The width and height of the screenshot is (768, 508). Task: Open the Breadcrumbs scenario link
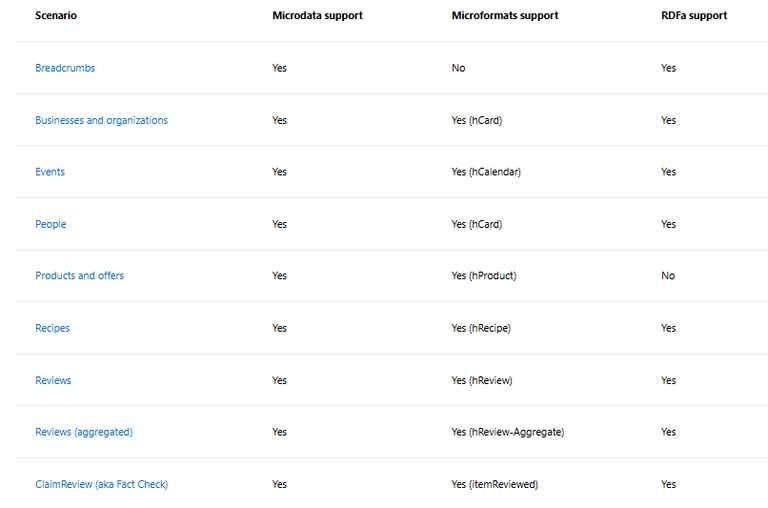pyautogui.click(x=65, y=68)
